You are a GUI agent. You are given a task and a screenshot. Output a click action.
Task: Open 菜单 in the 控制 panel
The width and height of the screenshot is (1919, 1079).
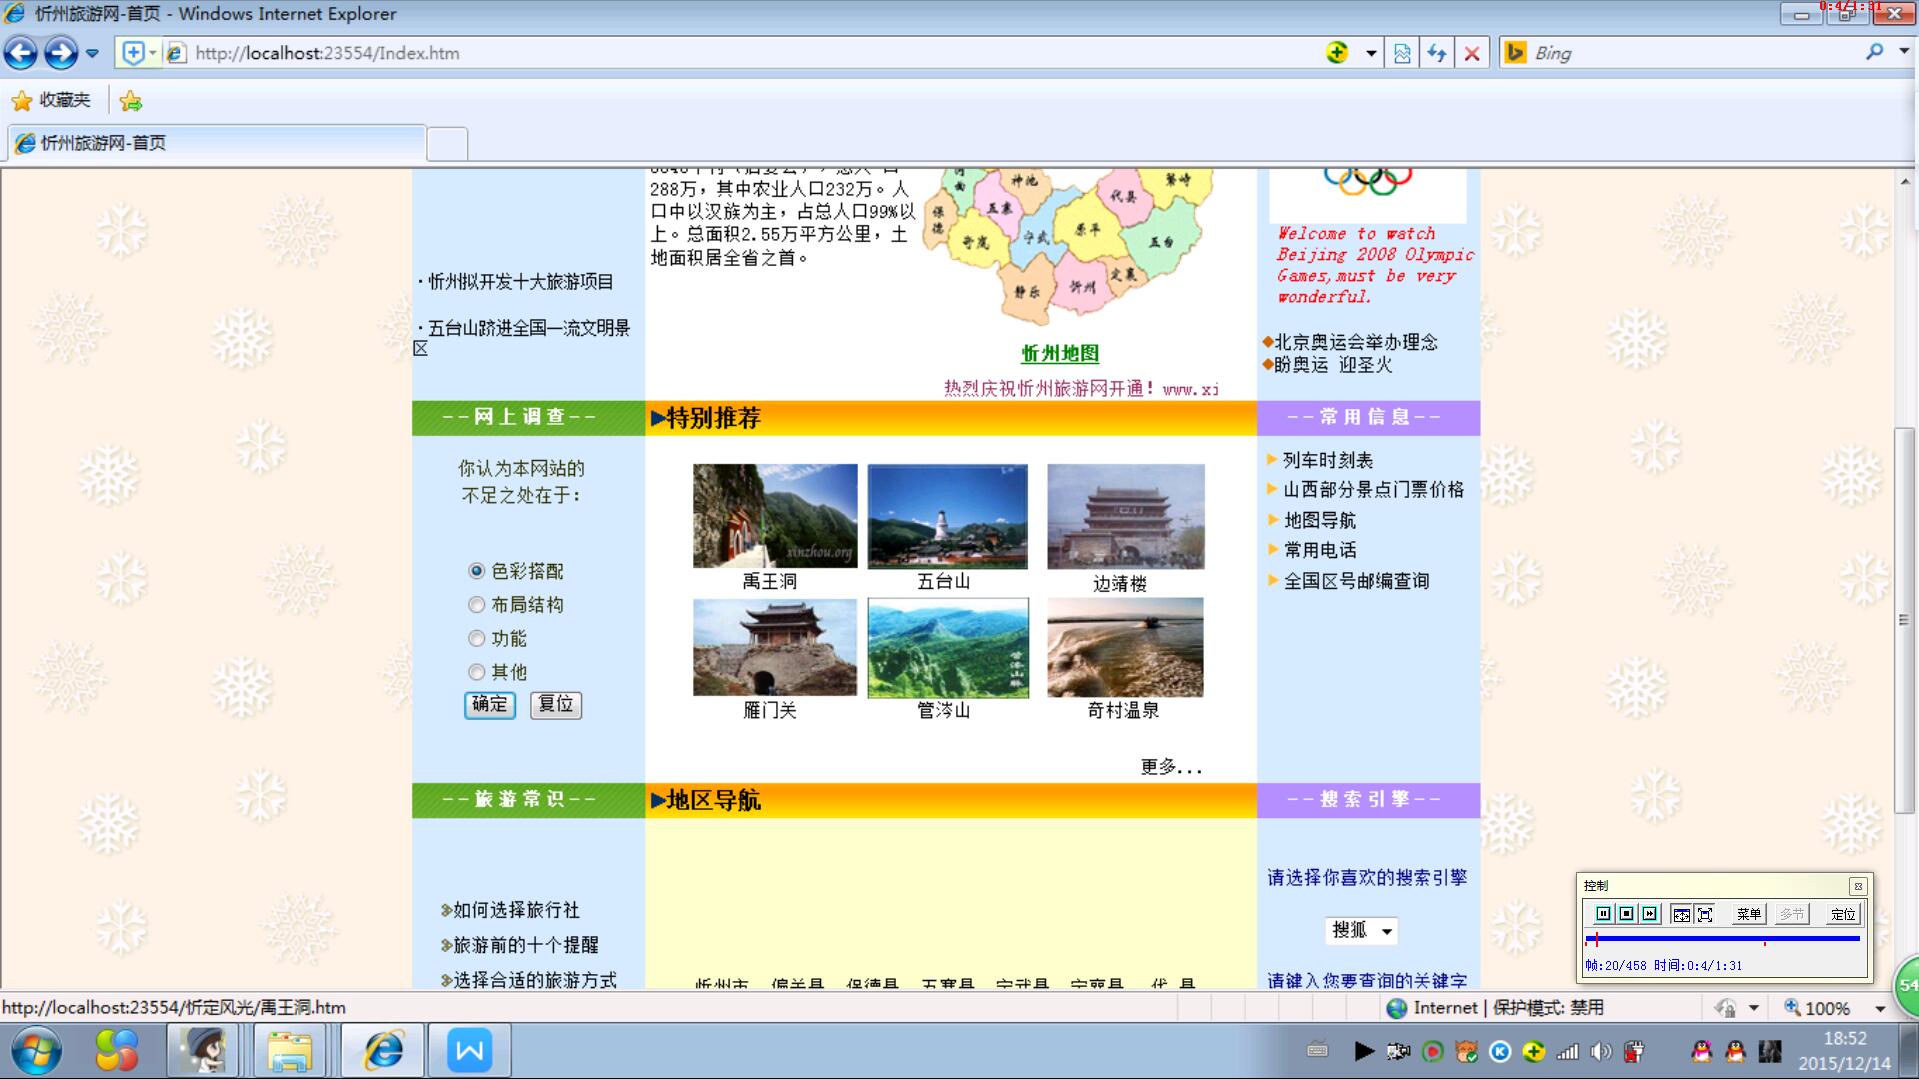pyautogui.click(x=1748, y=914)
